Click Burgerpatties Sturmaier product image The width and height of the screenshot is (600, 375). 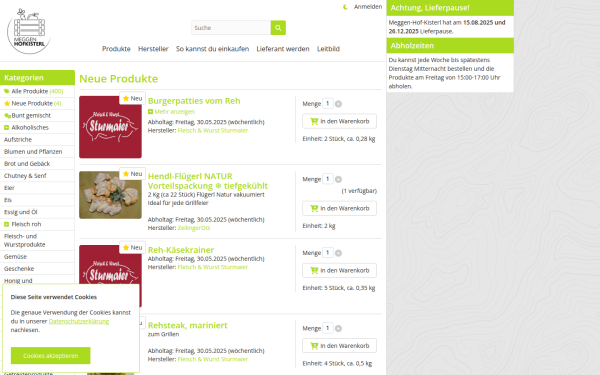point(110,127)
